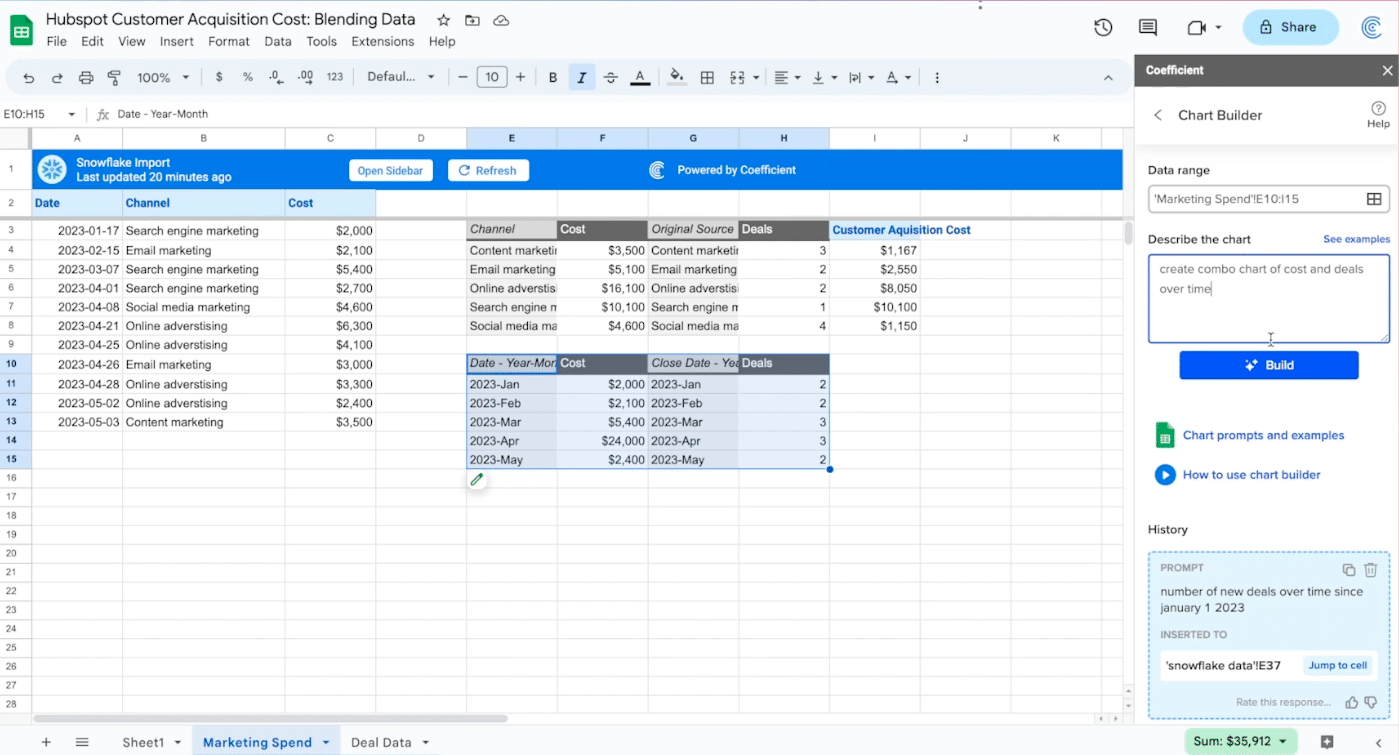Check the cloud save status icon
Viewport: 1399px width, 755px height.
[501, 20]
